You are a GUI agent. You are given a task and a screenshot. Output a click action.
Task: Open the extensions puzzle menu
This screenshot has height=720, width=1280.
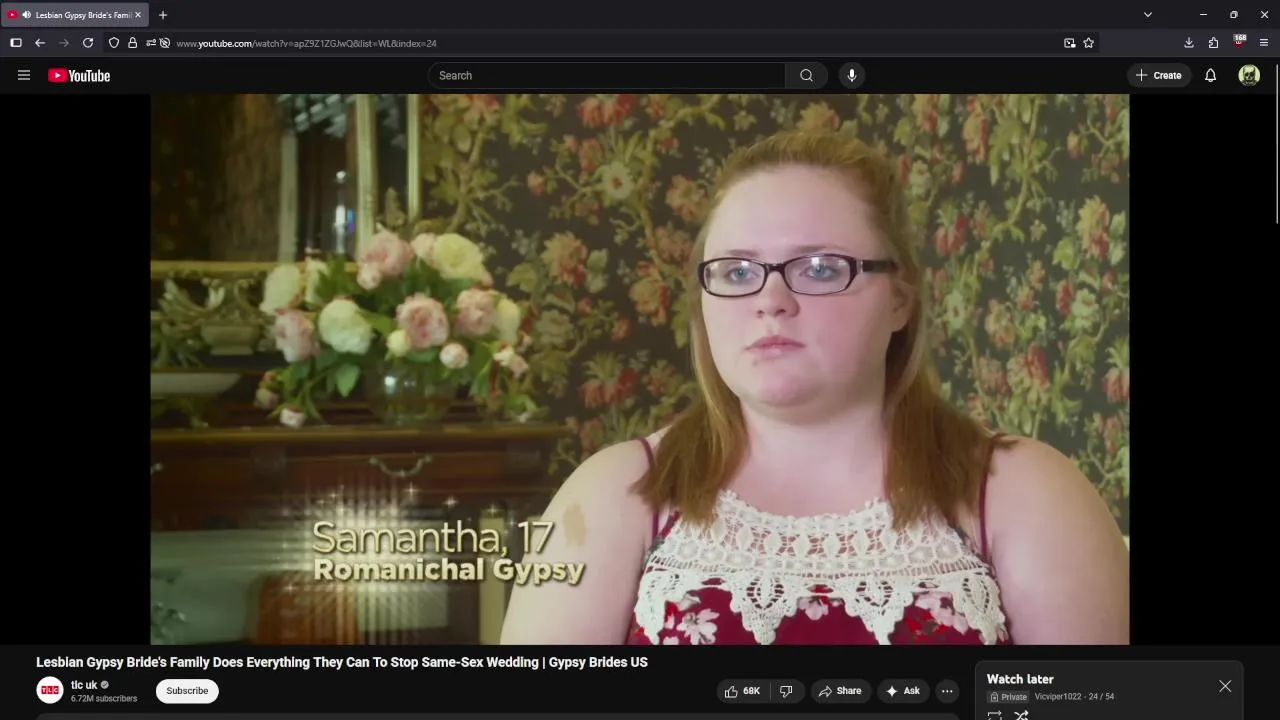pos(1214,43)
